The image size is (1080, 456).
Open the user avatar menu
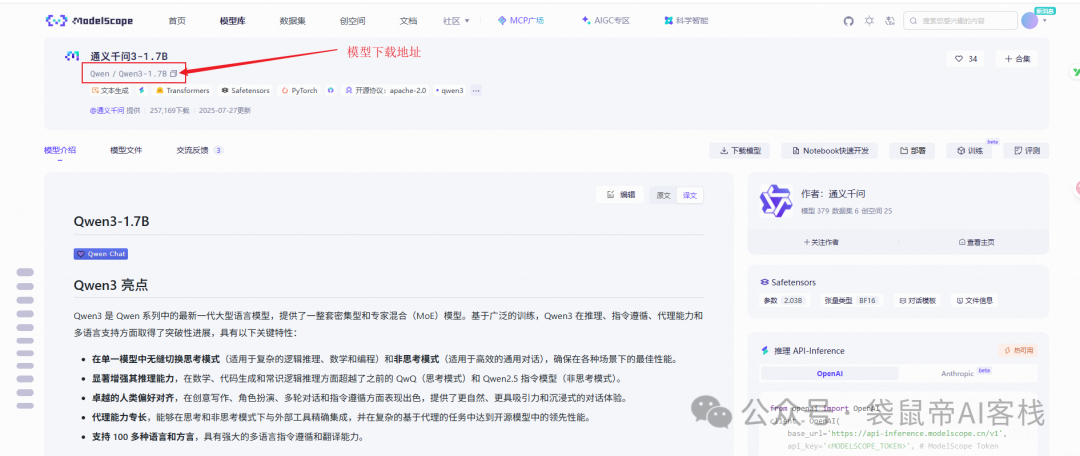[1030, 21]
